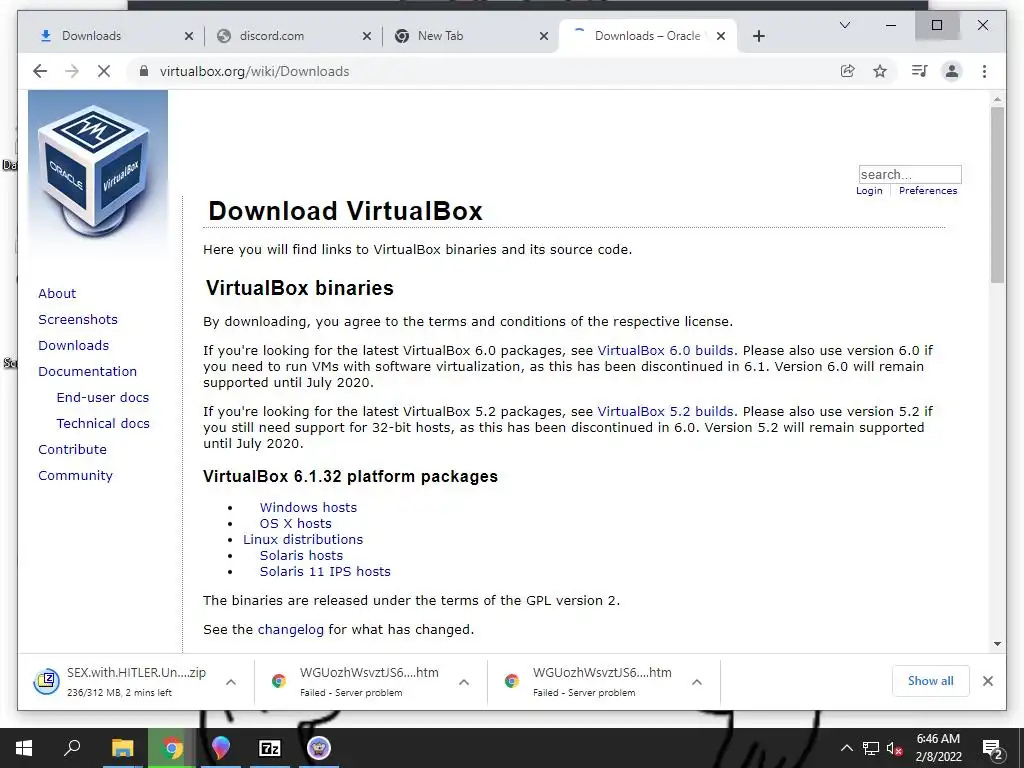Screen dimensions: 1024x768
Task: Open the Community sidebar link
Action: click(75, 476)
